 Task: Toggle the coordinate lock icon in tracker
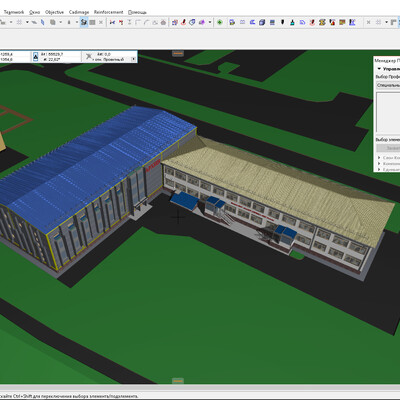(x=36, y=57)
